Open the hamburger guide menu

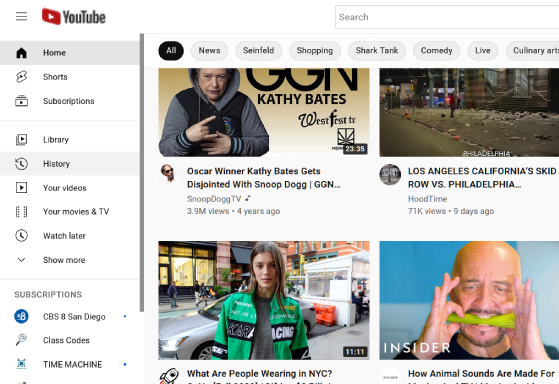click(x=21, y=16)
